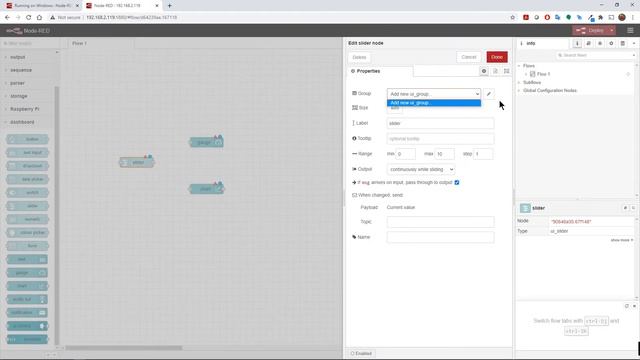This screenshot has height=360, width=640.
Task: Click the Tooltip input field
Action: coord(440,139)
